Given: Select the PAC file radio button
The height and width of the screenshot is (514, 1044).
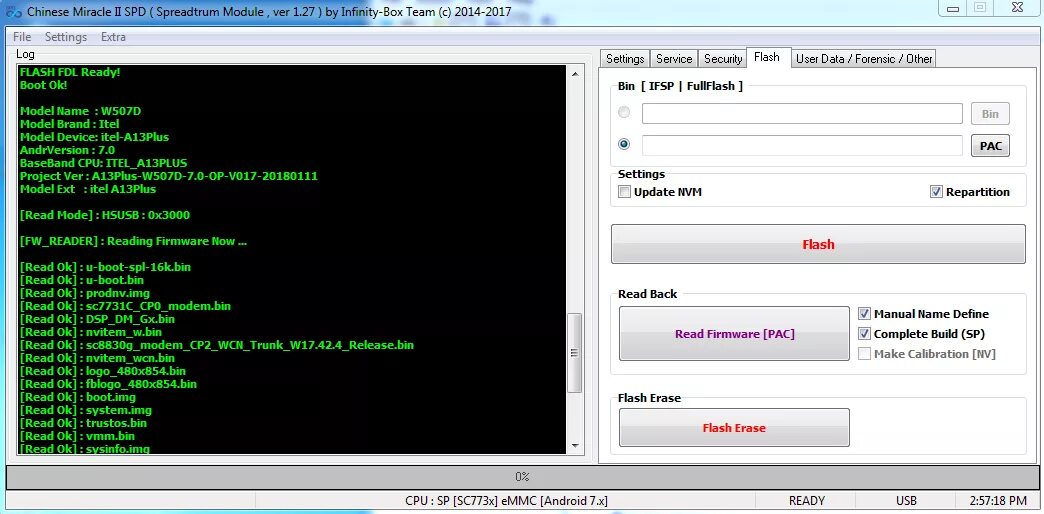Looking at the screenshot, I should coord(624,144).
